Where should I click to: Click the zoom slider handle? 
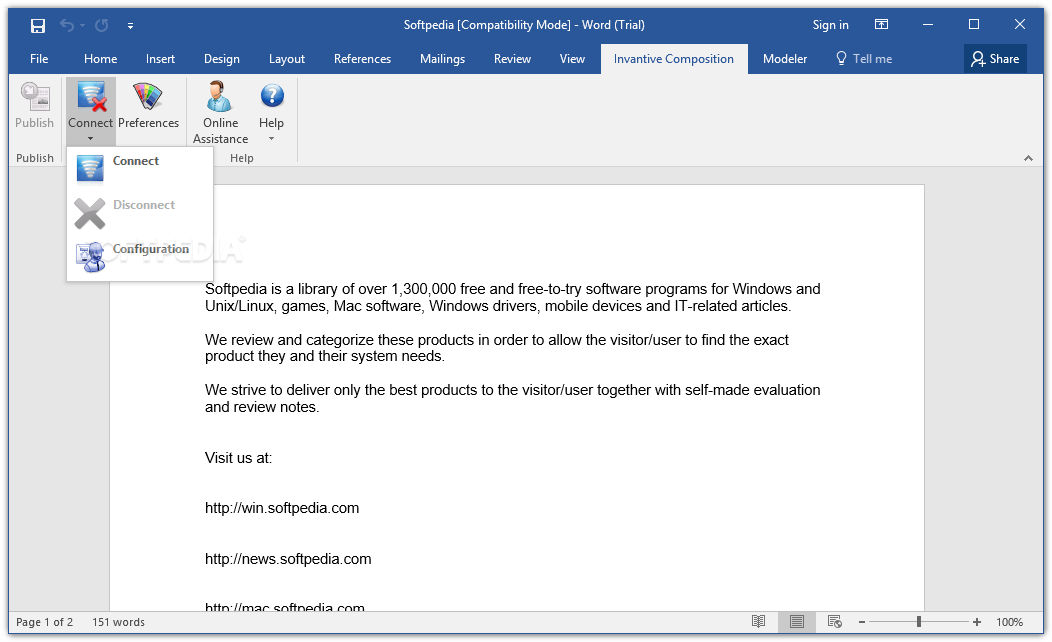[x=919, y=623]
